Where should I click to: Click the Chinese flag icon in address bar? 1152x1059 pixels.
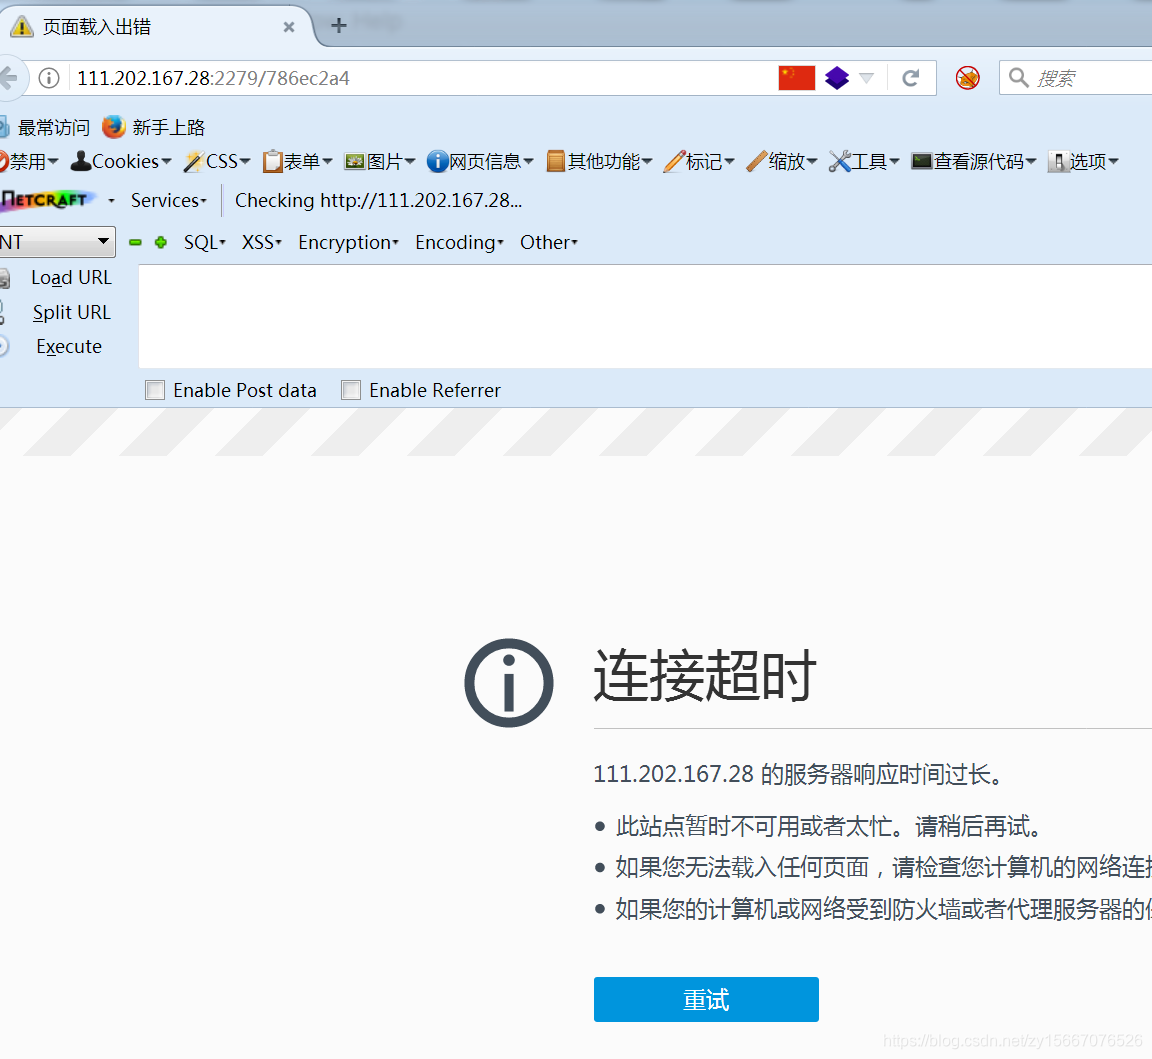pos(796,77)
